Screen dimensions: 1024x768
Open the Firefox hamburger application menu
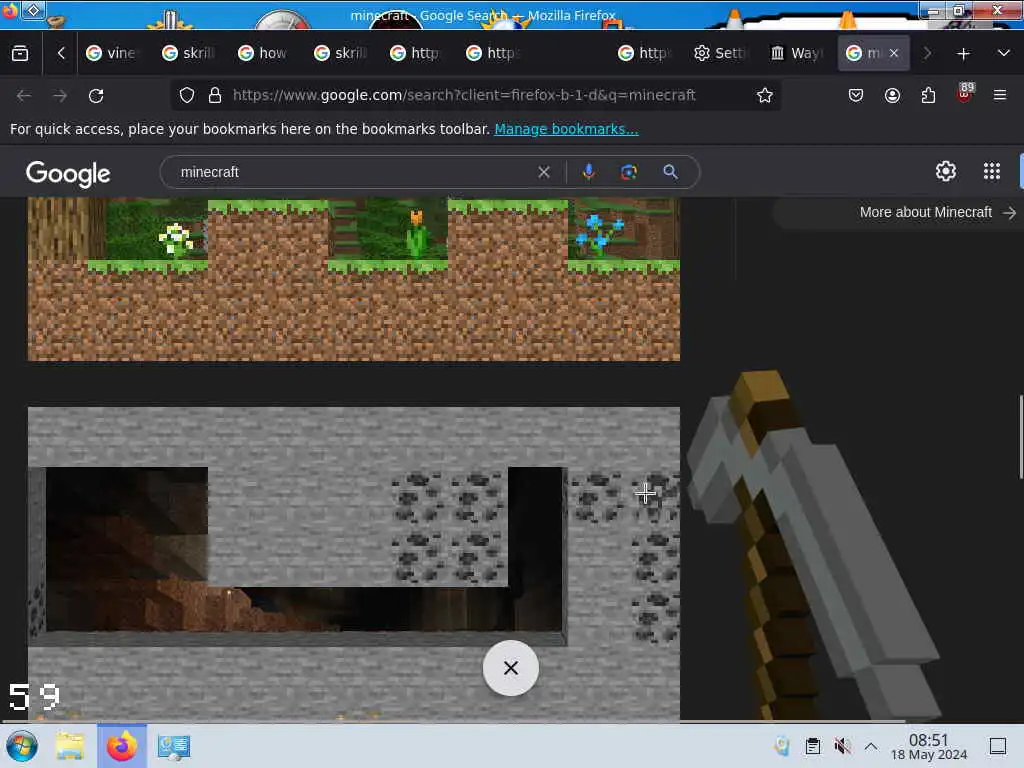[x=1000, y=95]
